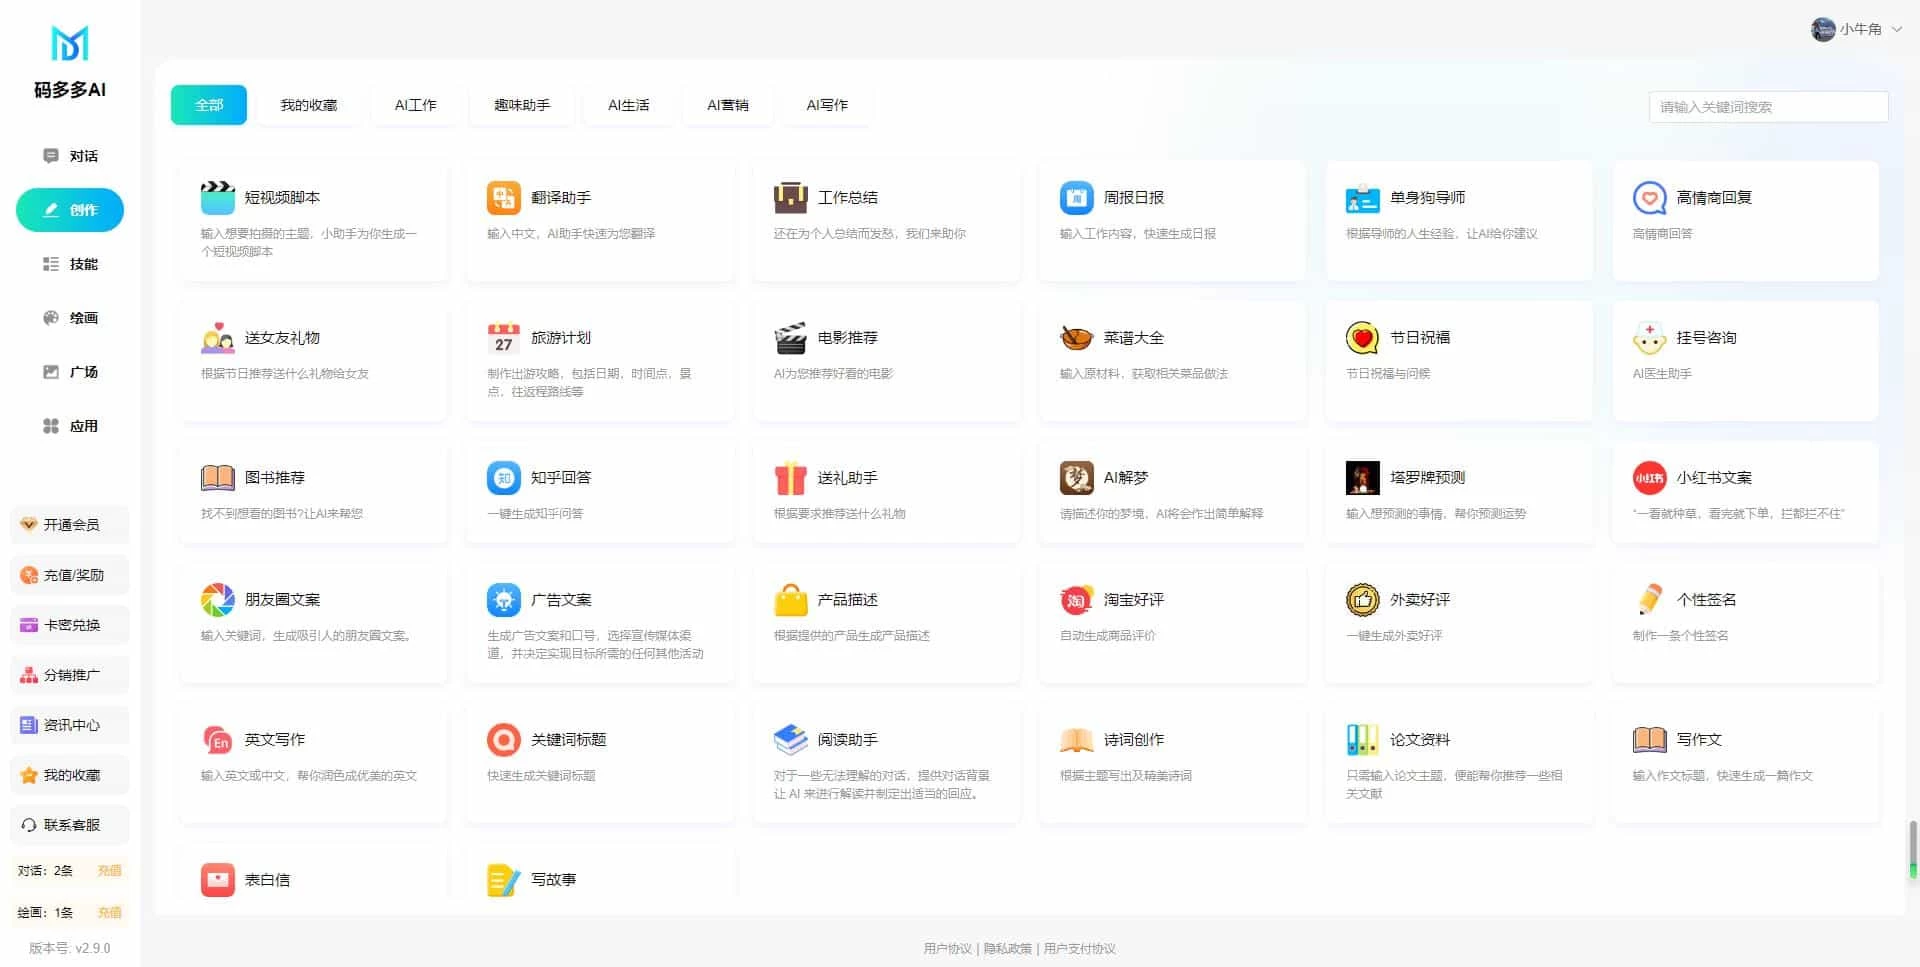
Task: Select the 论文资料 binders icon
Action: point(1362,740)
